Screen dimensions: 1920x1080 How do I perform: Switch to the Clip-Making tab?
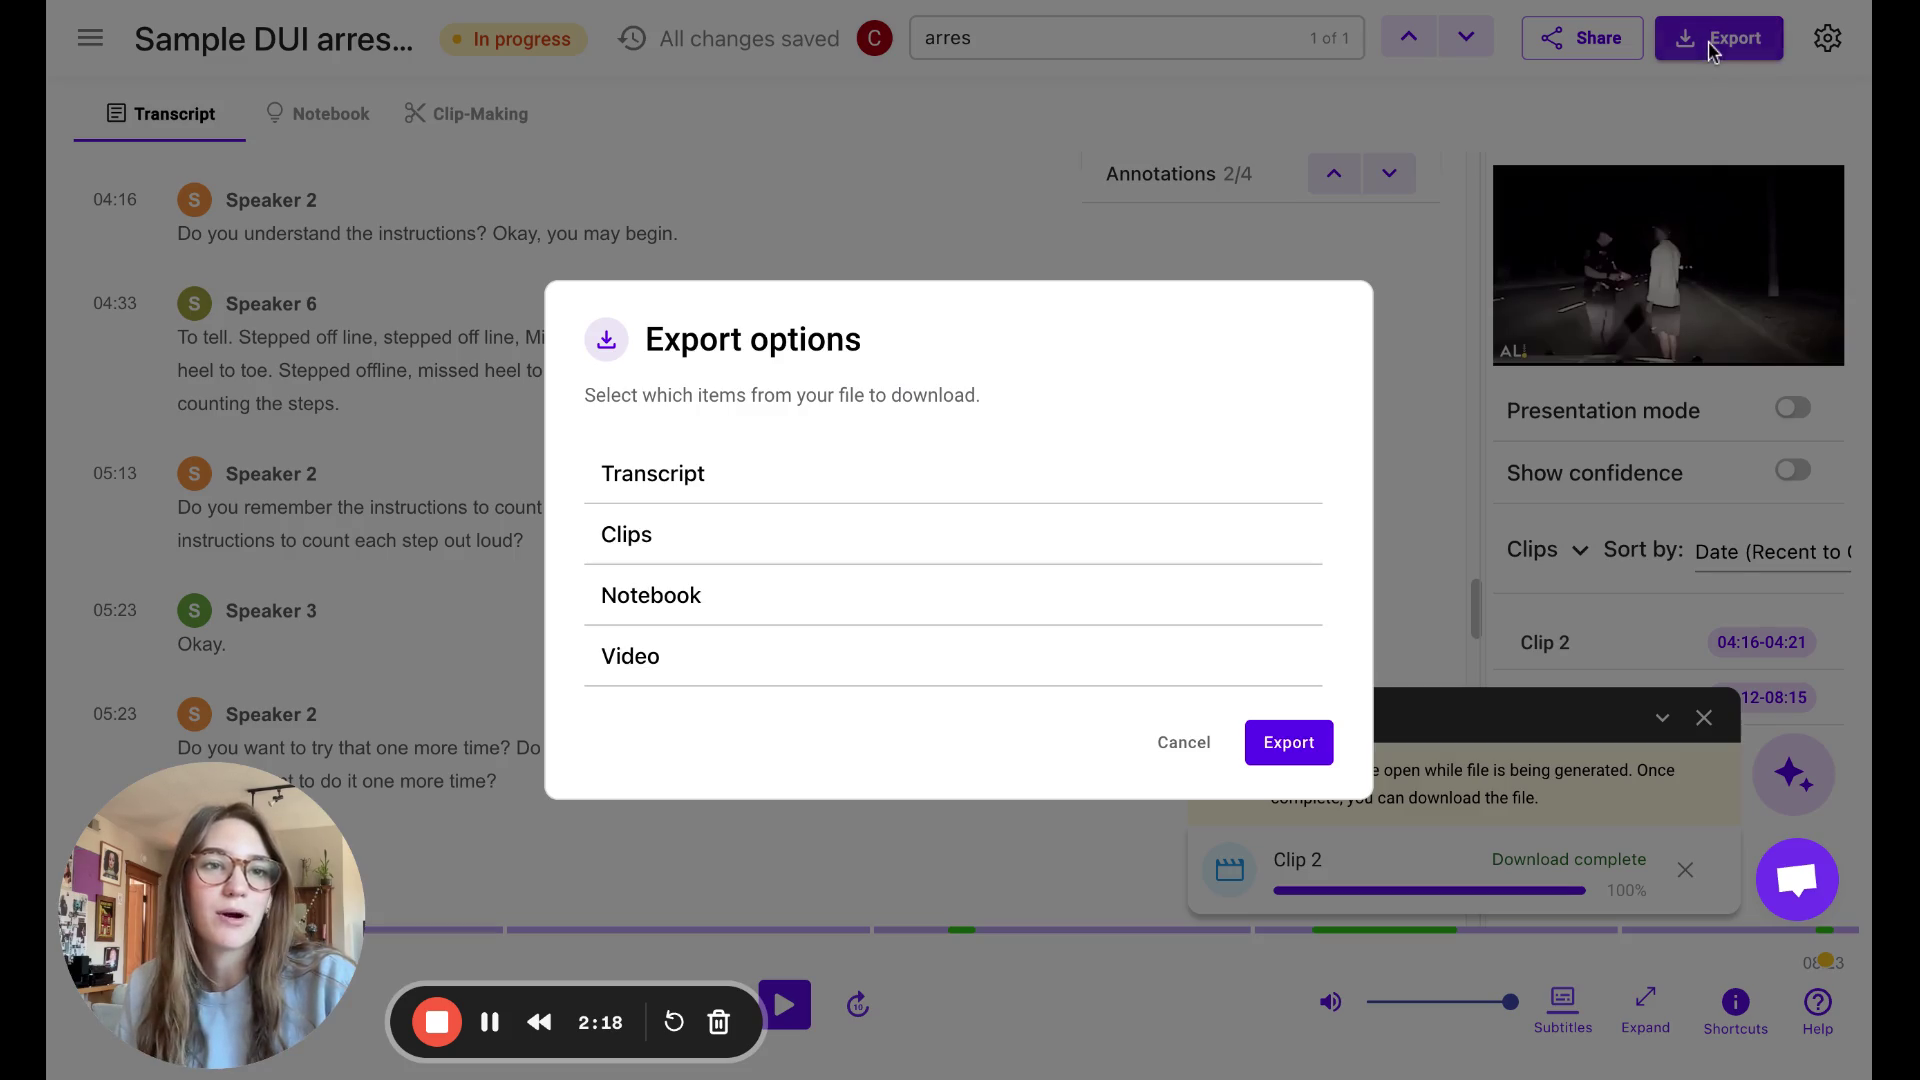coord(466,114)
